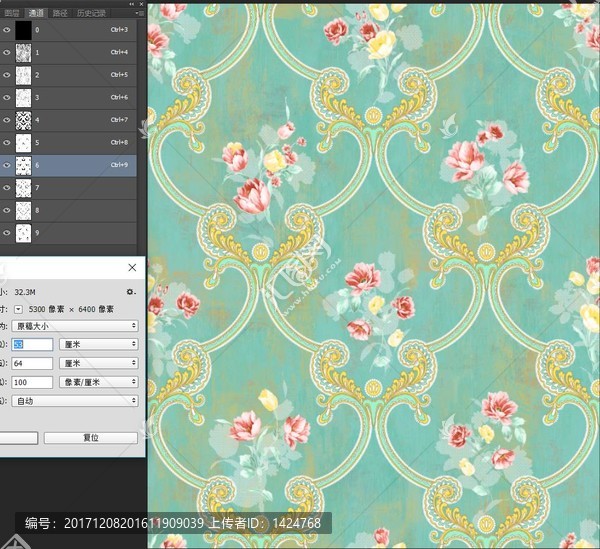This screenshot has height=549, width=600.
Task: Close the image size dialog with X
Action: [x=132, y=267]
